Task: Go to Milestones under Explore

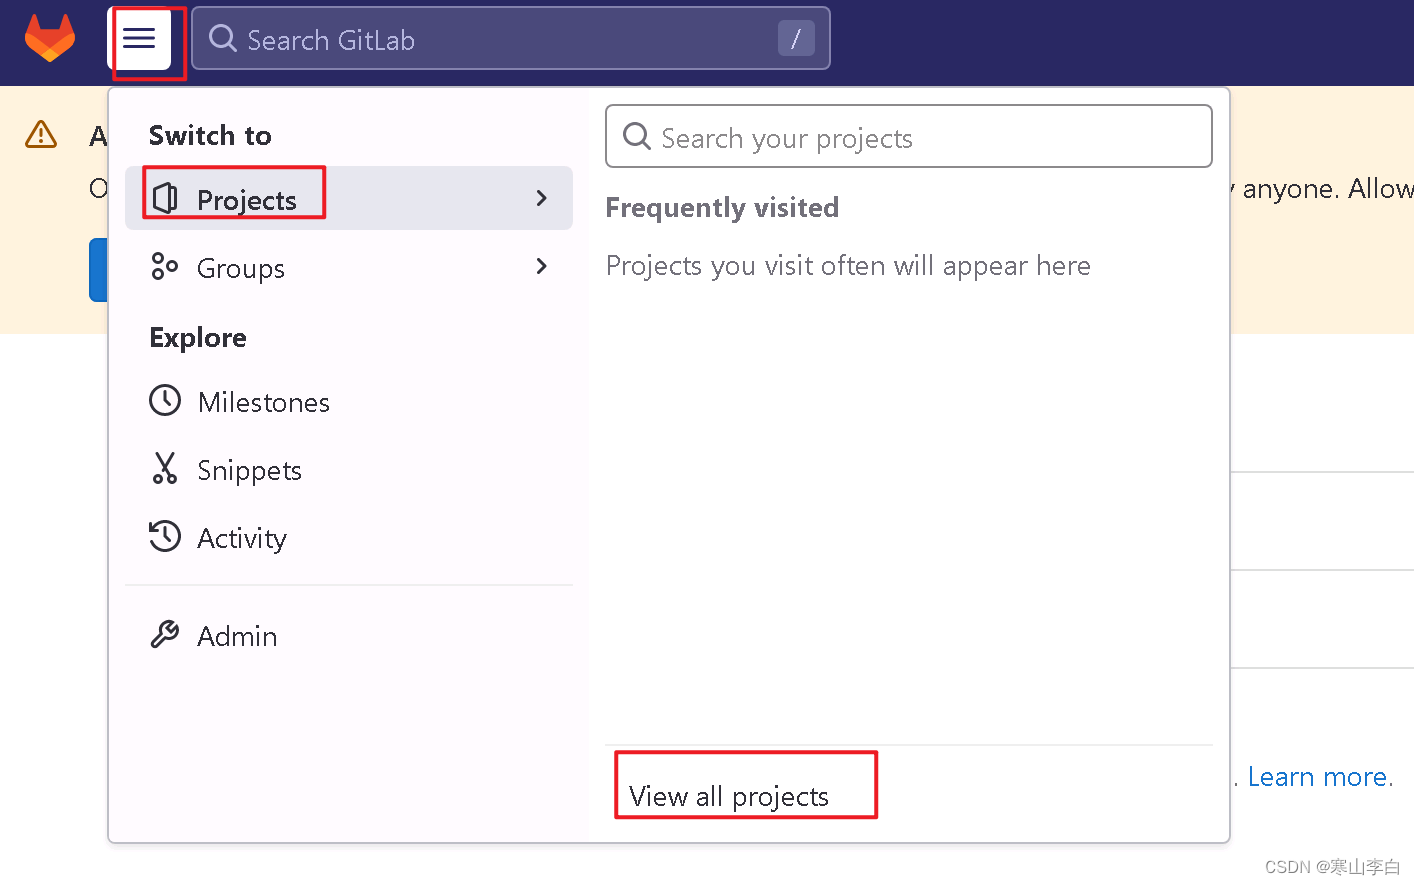Action: (349, 401)
